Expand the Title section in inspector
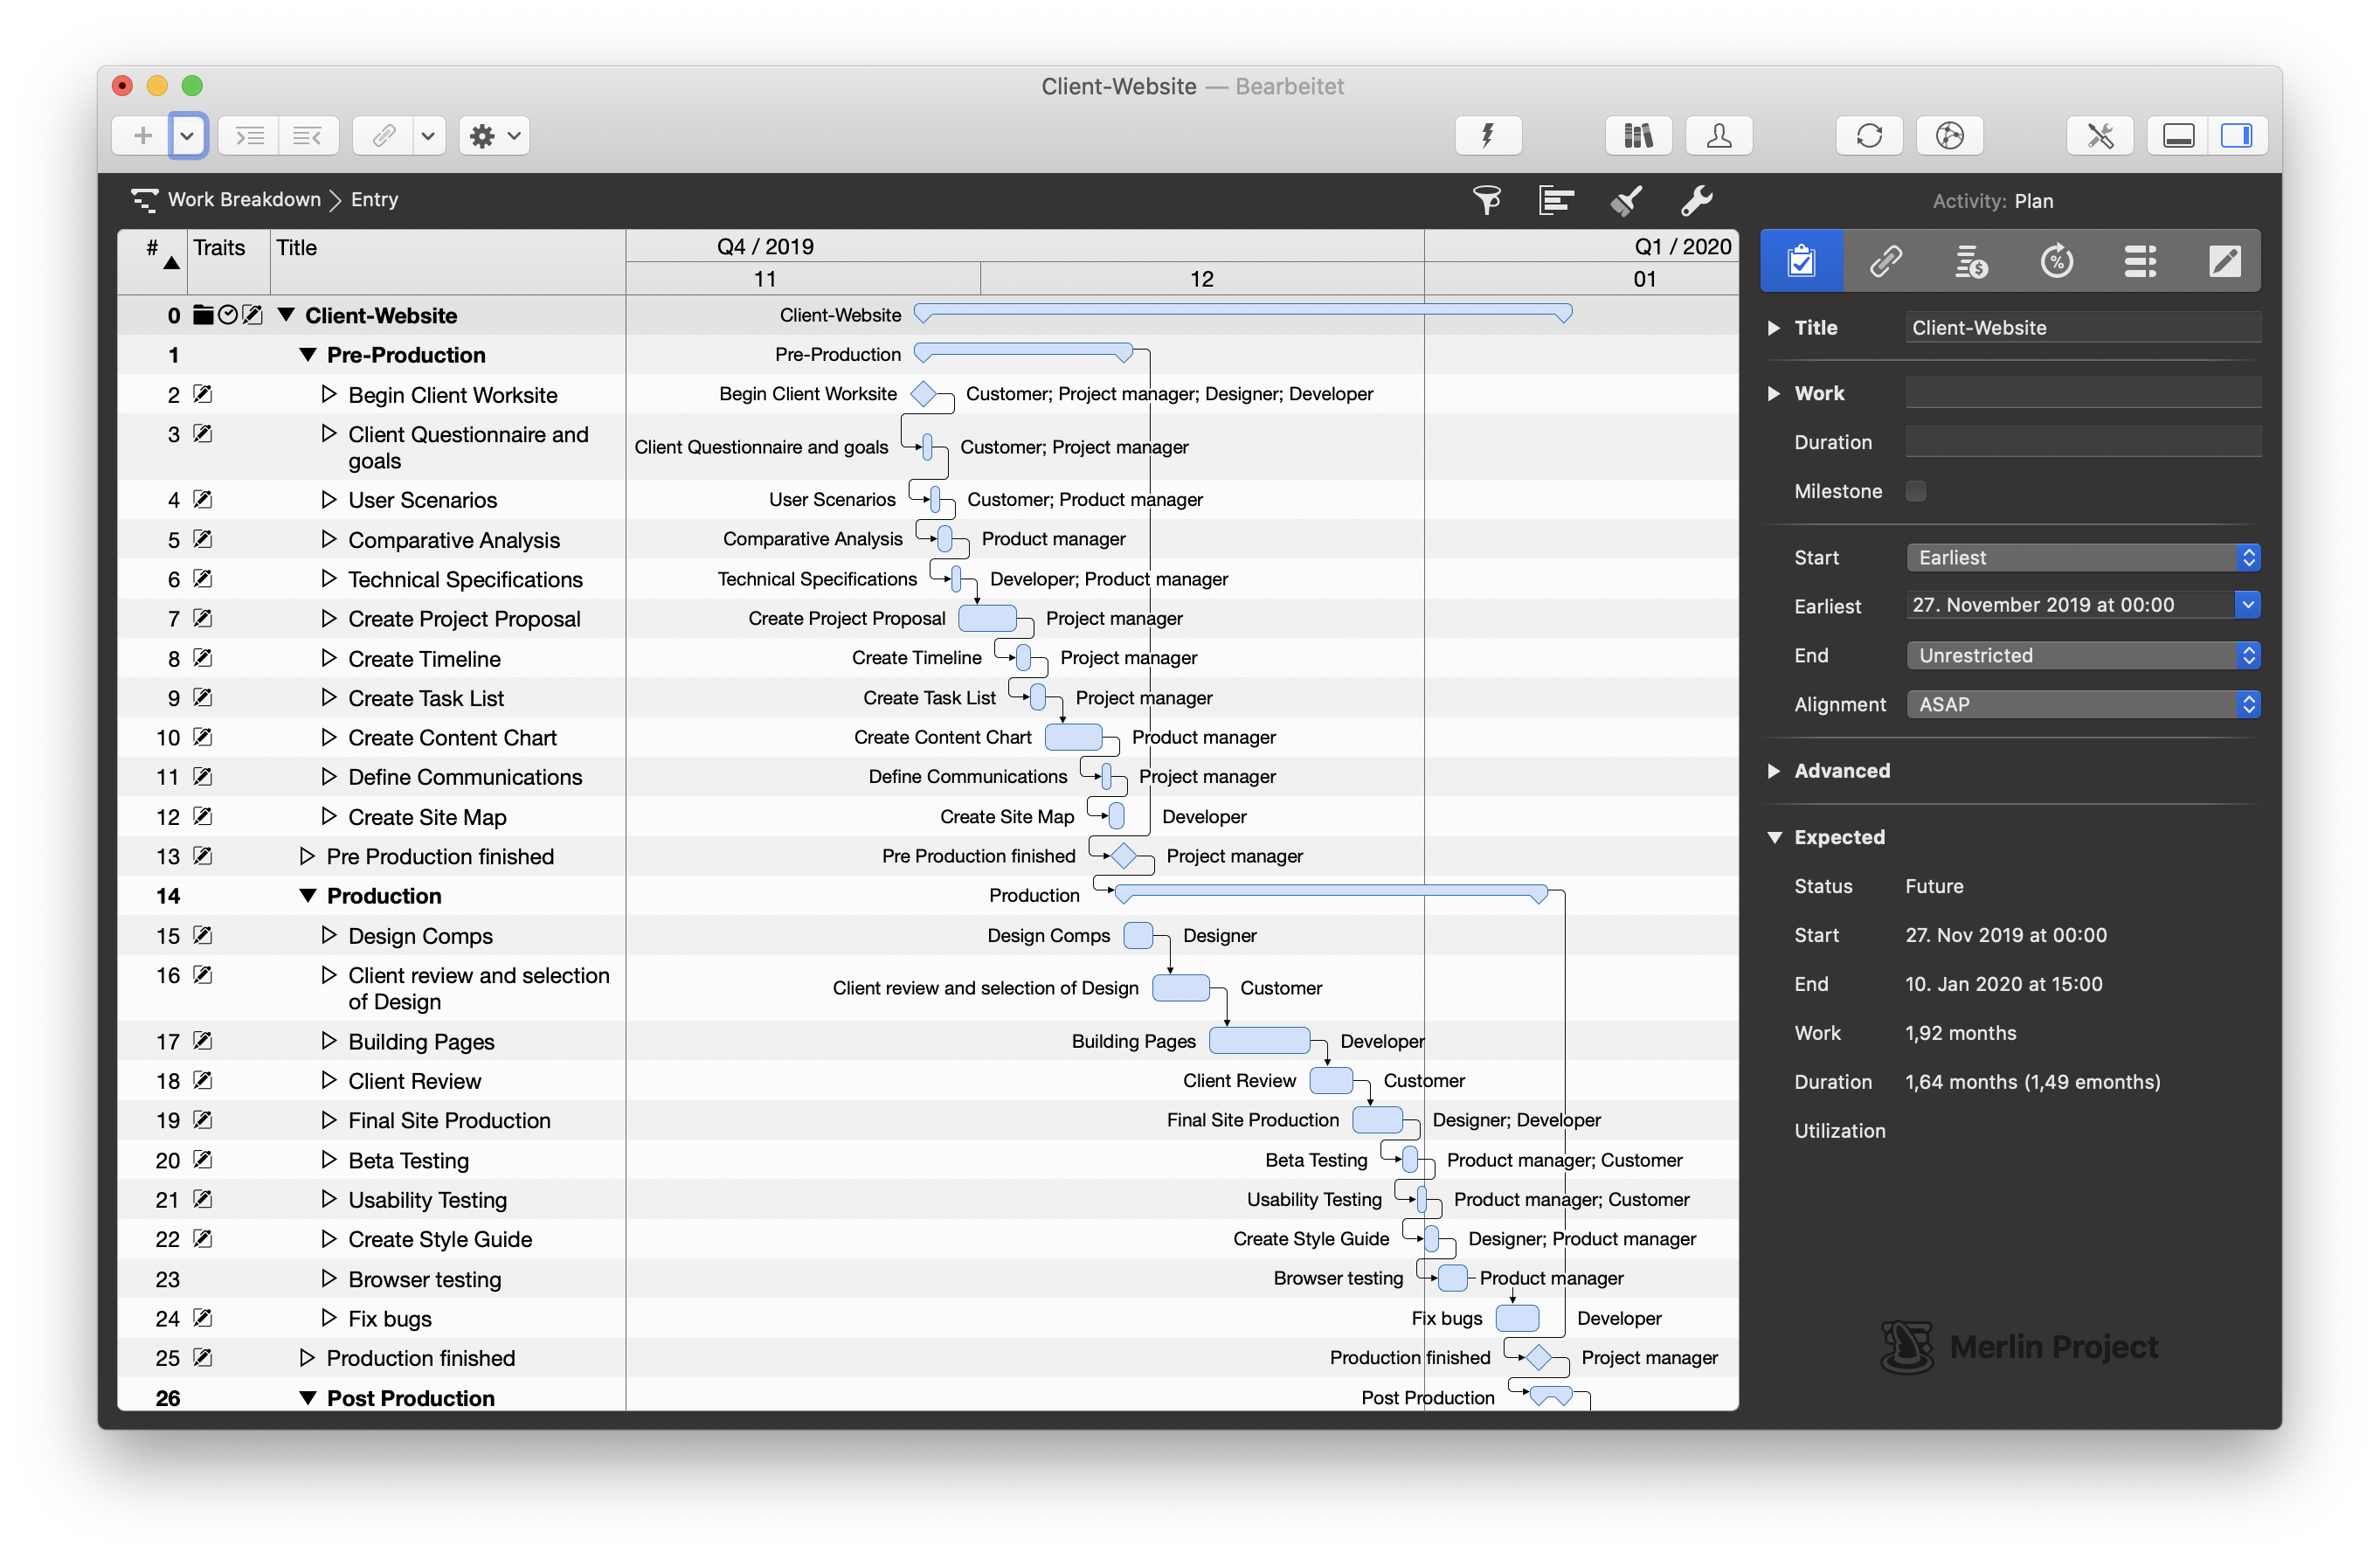Image resolution: width=2380 pixels, height=1559 pixels. (1774, 328)
